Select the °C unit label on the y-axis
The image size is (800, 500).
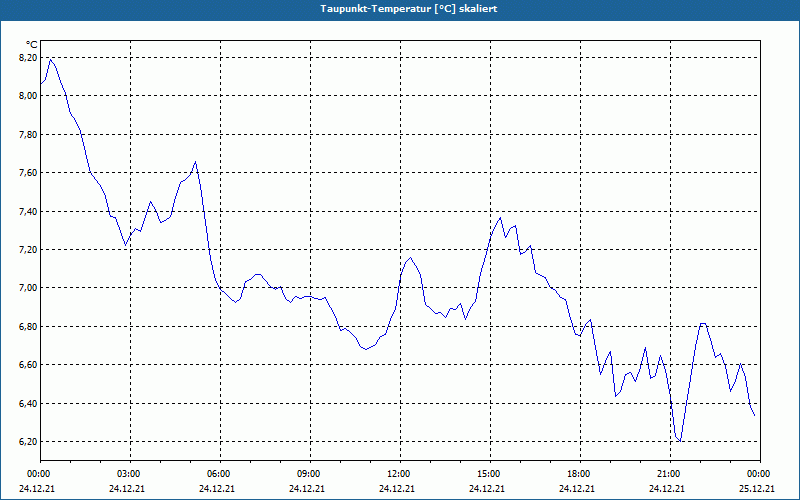pyautogui.click(x=32, y=45)
